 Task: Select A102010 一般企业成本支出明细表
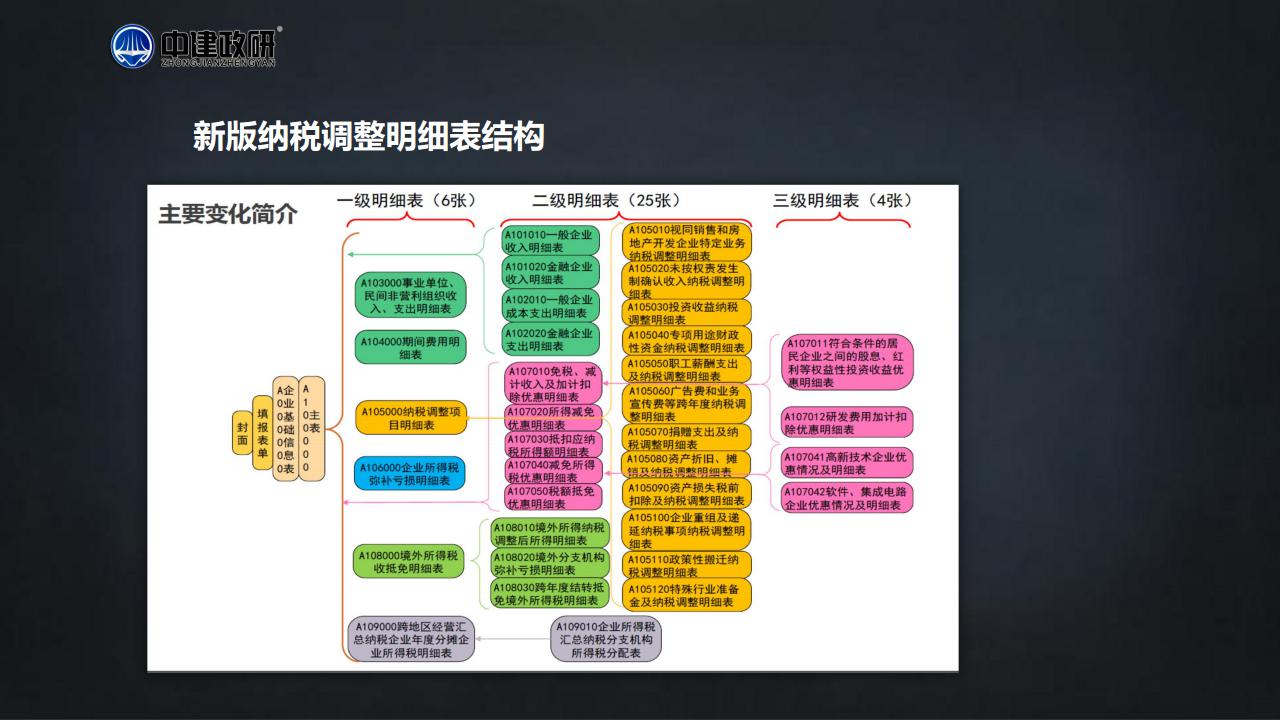[550, 306]
